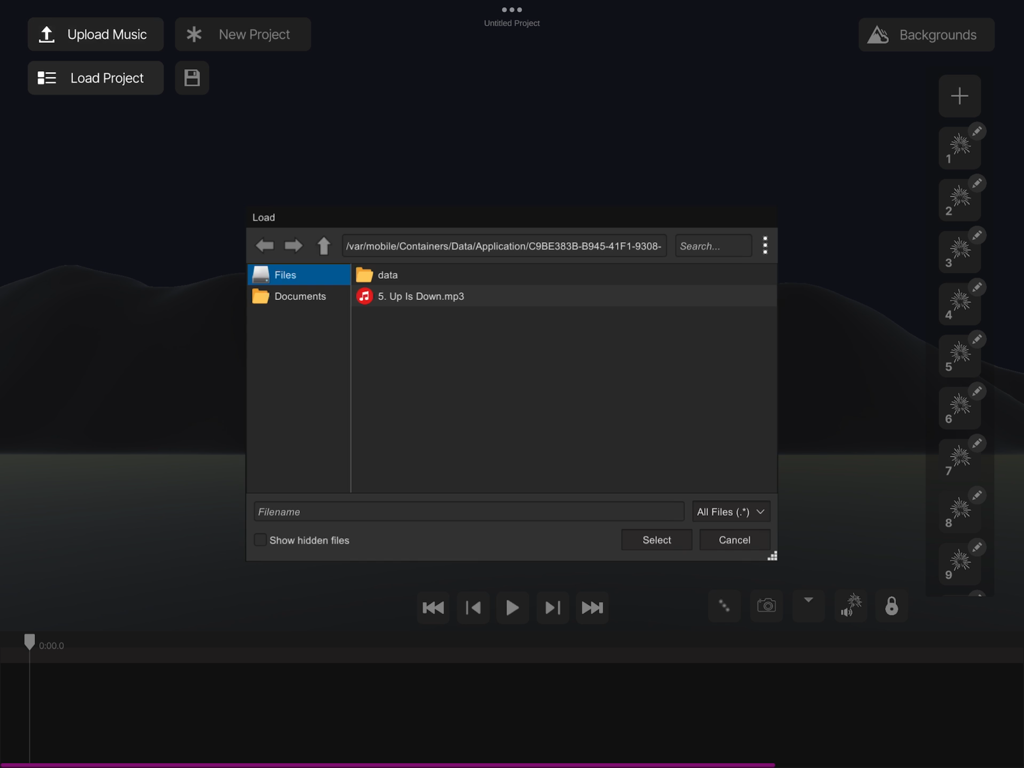Click the firework sound effects icon
Screen dimensions: 1024x768
pyautogui.click(x=850, y=605)
